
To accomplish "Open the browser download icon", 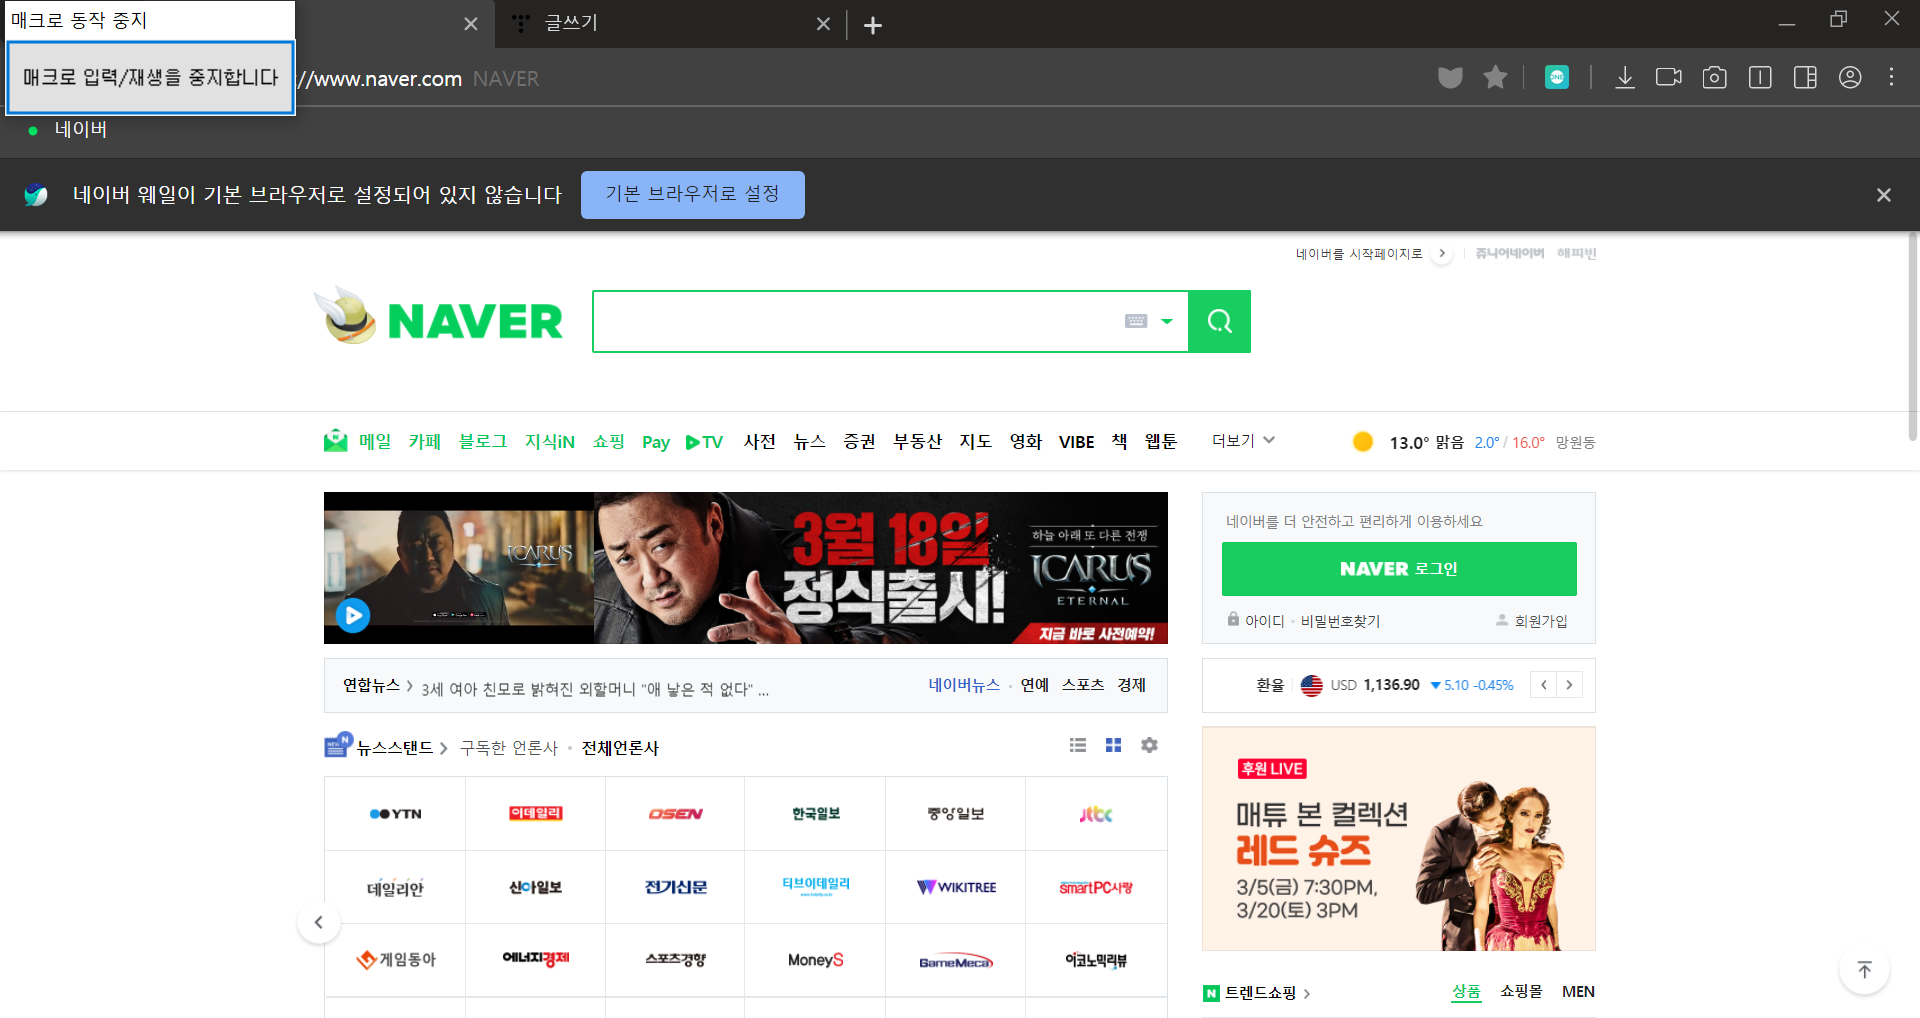I will click(1625, 77).
